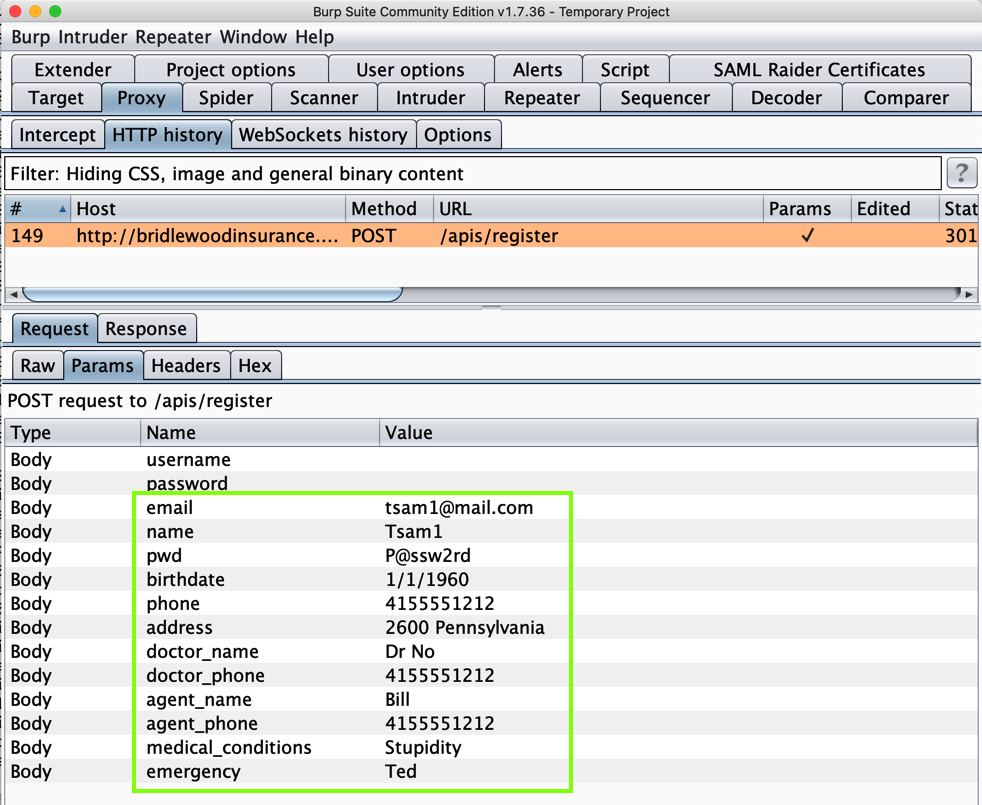Select the Intercept sub-tab
982x805 pixels.
tap(57, 135)
